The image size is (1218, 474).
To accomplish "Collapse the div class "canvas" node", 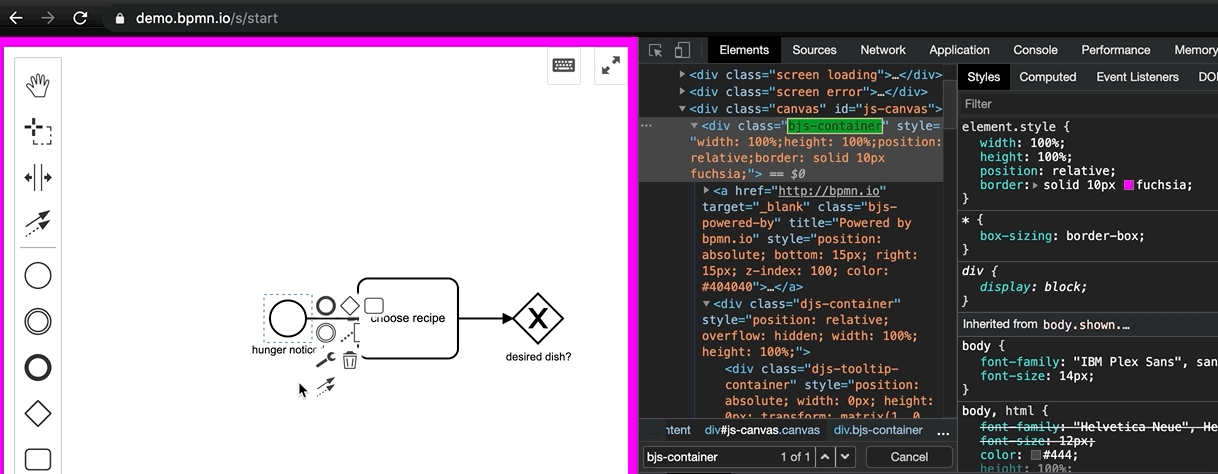I will tap(682, 109).
